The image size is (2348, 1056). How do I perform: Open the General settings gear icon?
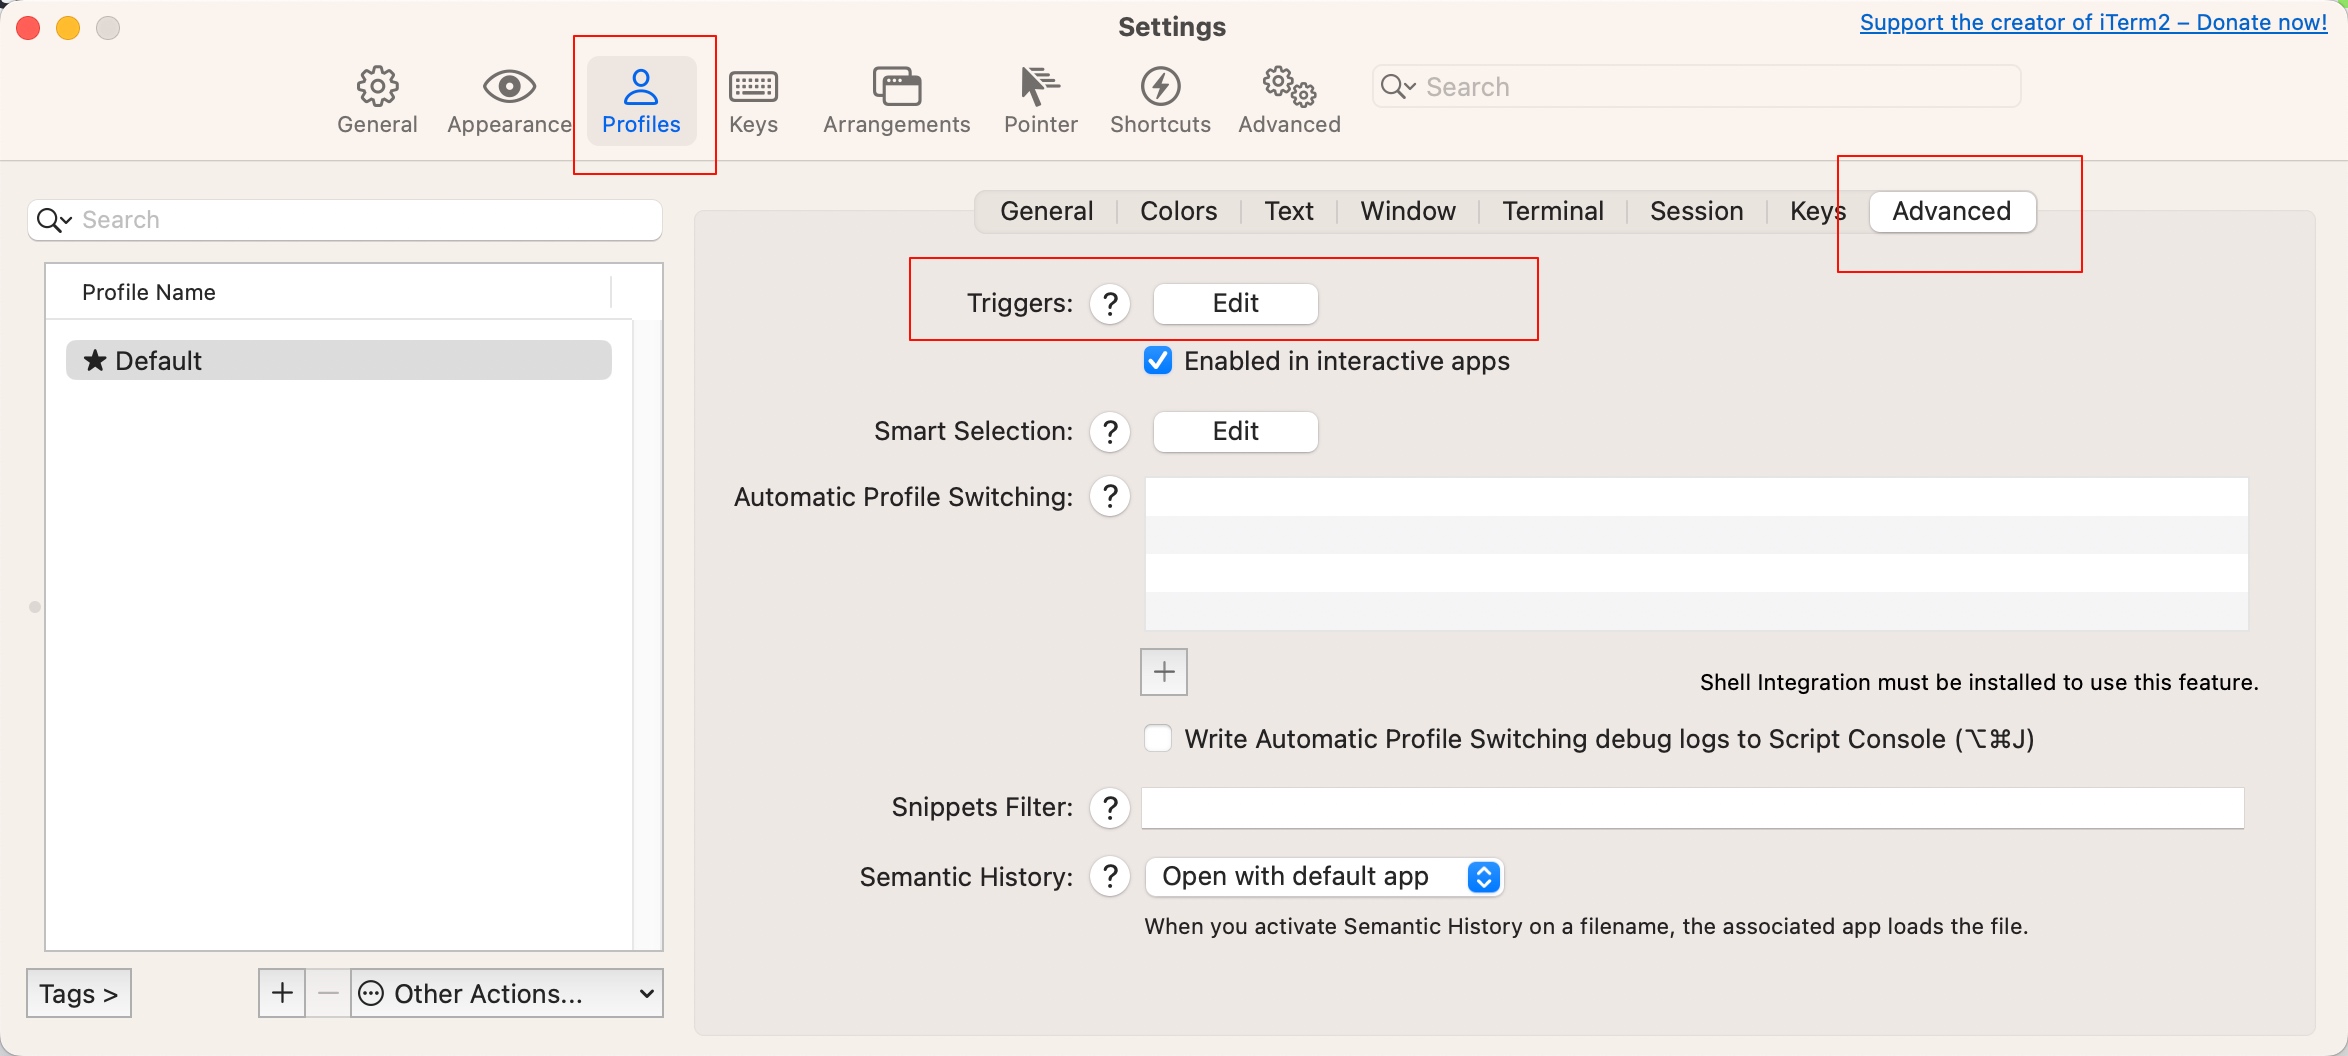(x=377, y=88)
